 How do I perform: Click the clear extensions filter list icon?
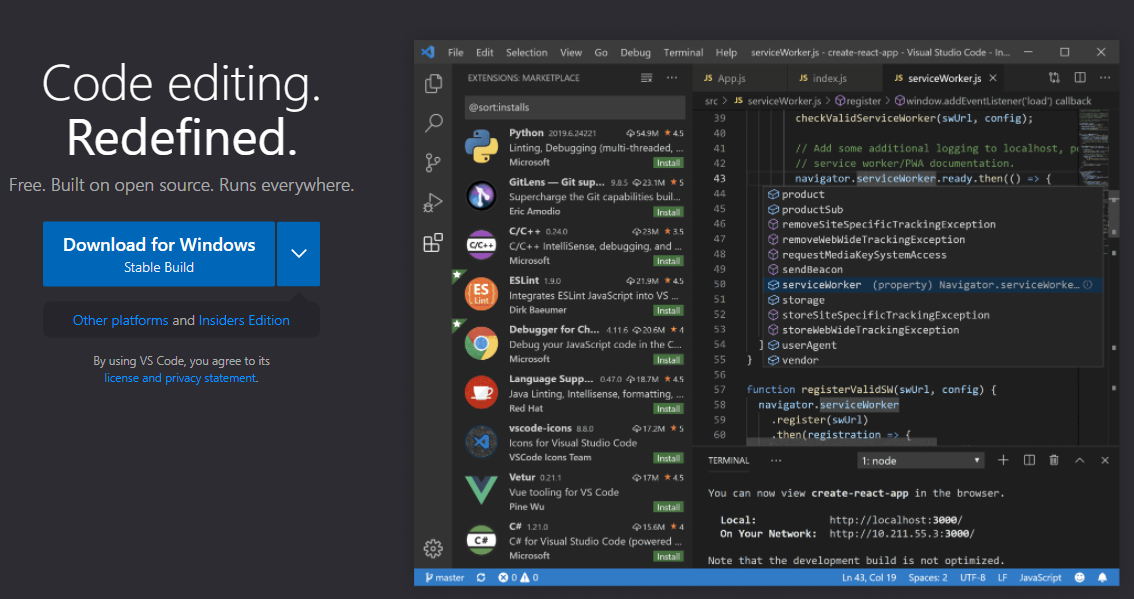click(647, 77)
